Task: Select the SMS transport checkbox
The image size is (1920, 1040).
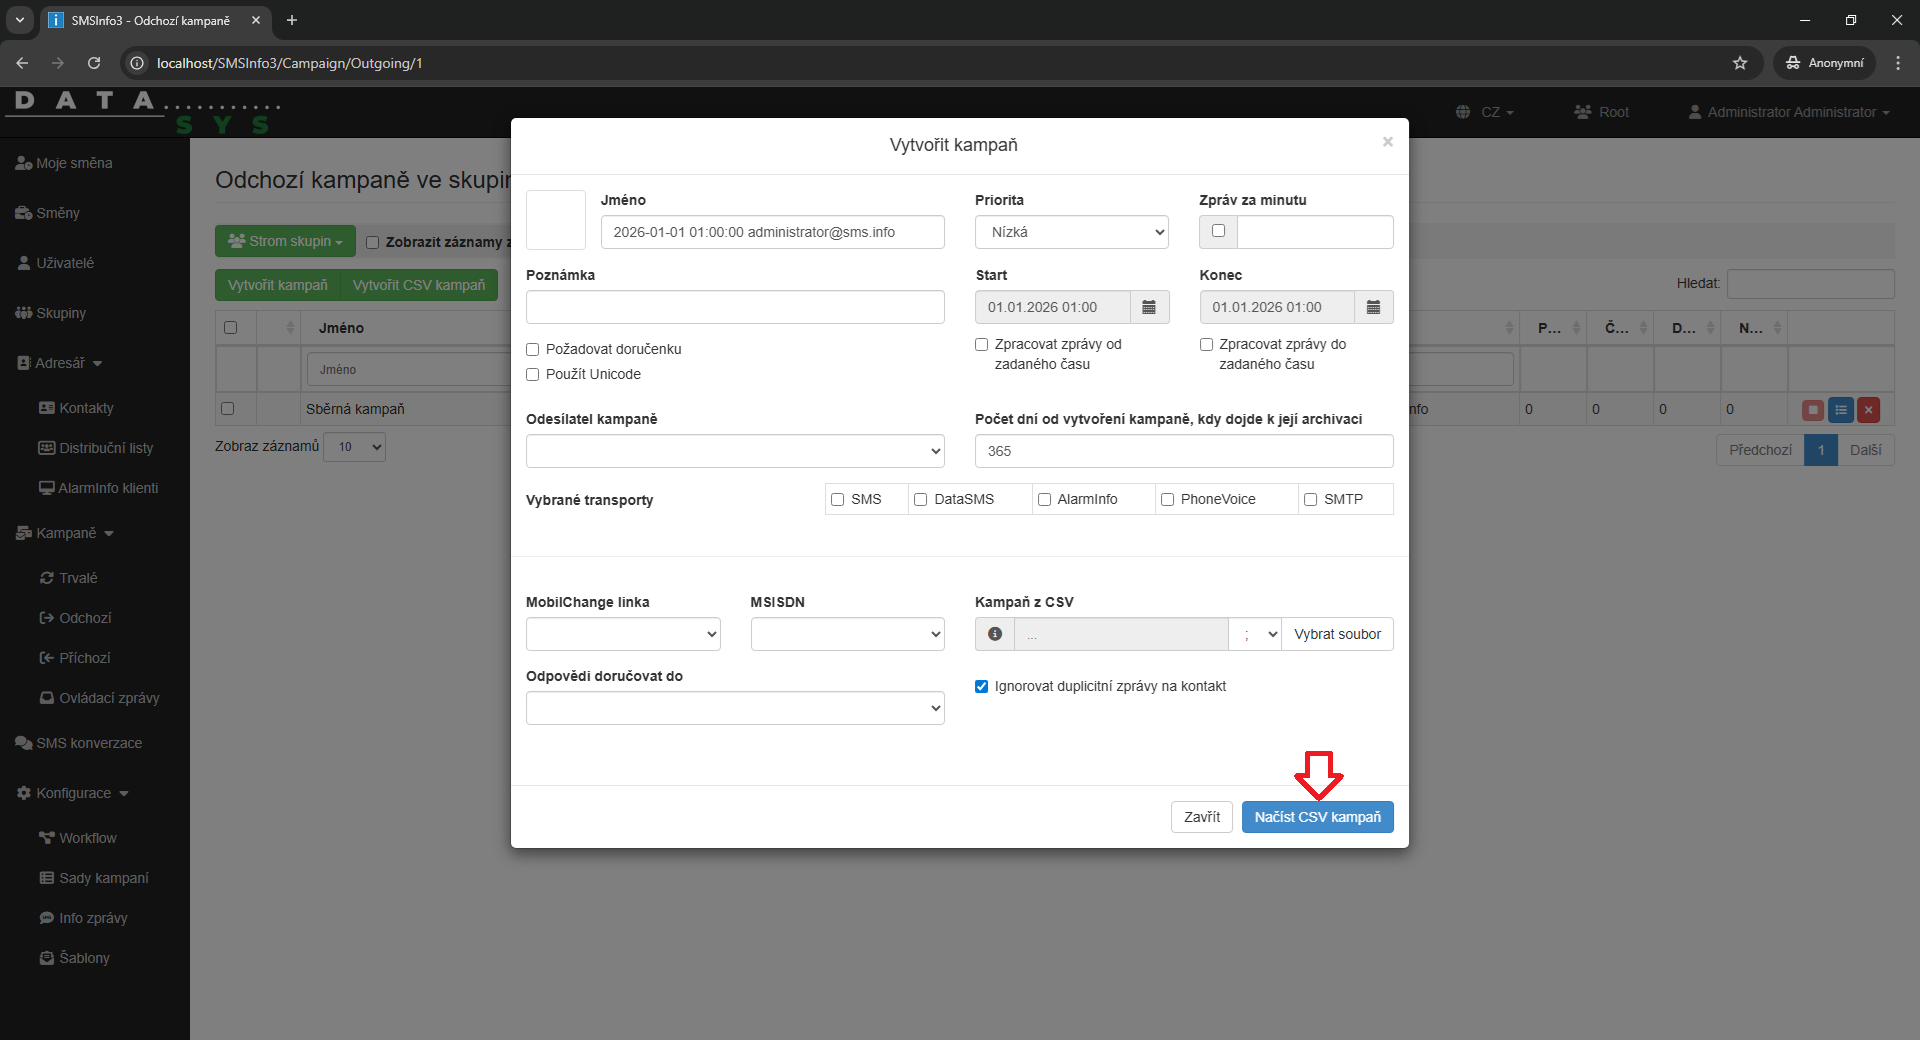Action: (838, 499)
